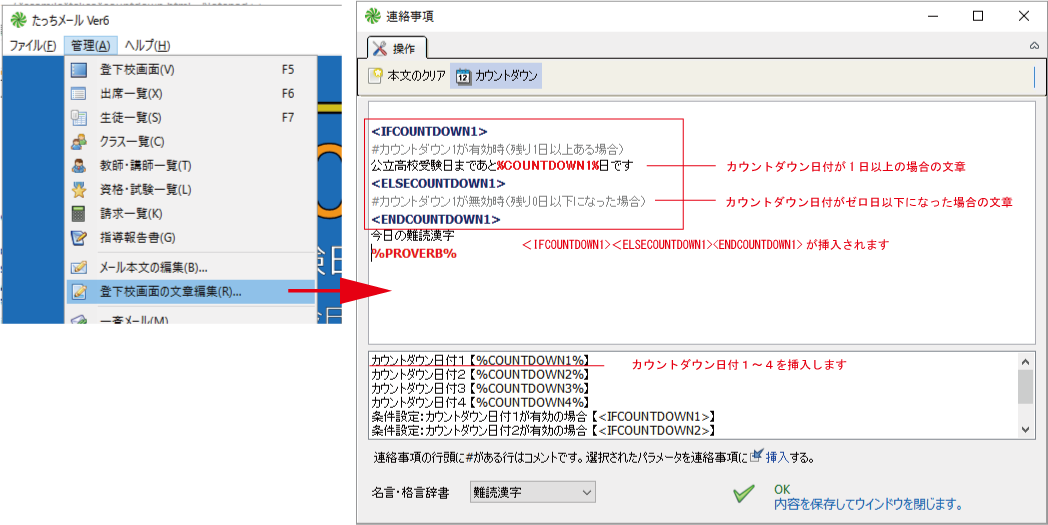The height and width of the screenshot is (525, 1048).
Task: Select カウントダウン日付3【%COUNTDOWN3%】 in the list
Action: (x=480, y=388)
